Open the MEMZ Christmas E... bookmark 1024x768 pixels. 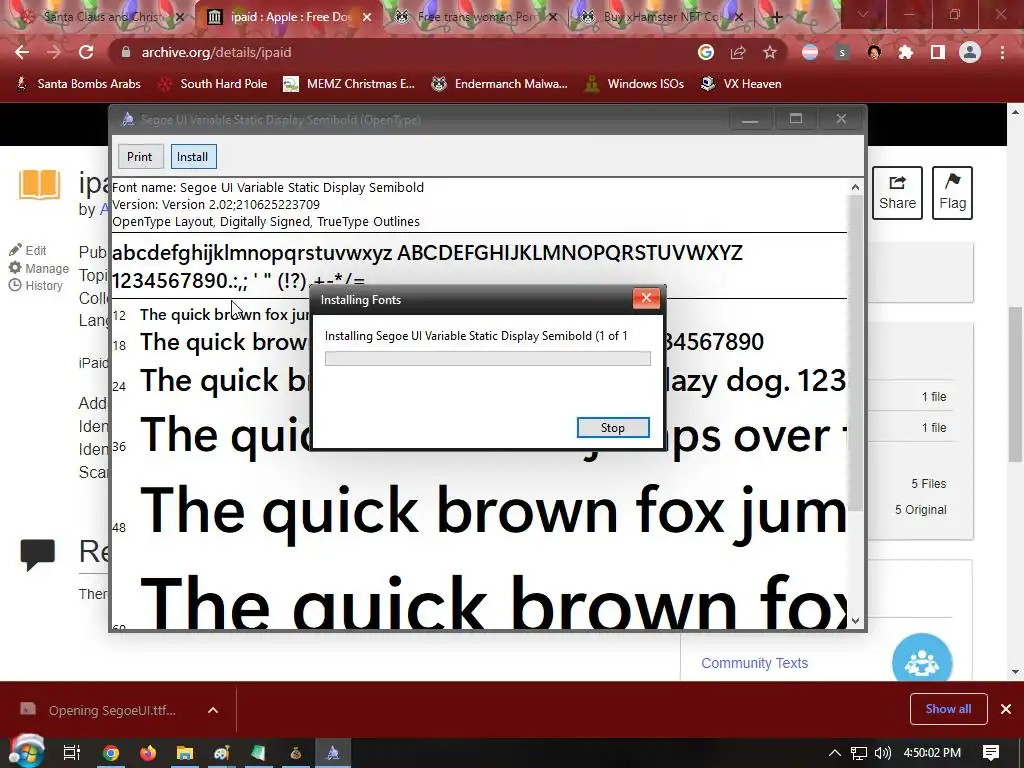[x=349, y=84]
